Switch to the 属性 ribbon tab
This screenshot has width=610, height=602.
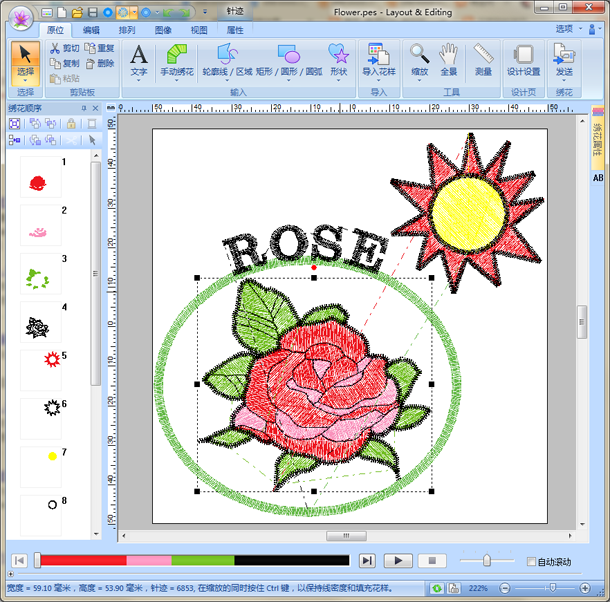[235, 30]
